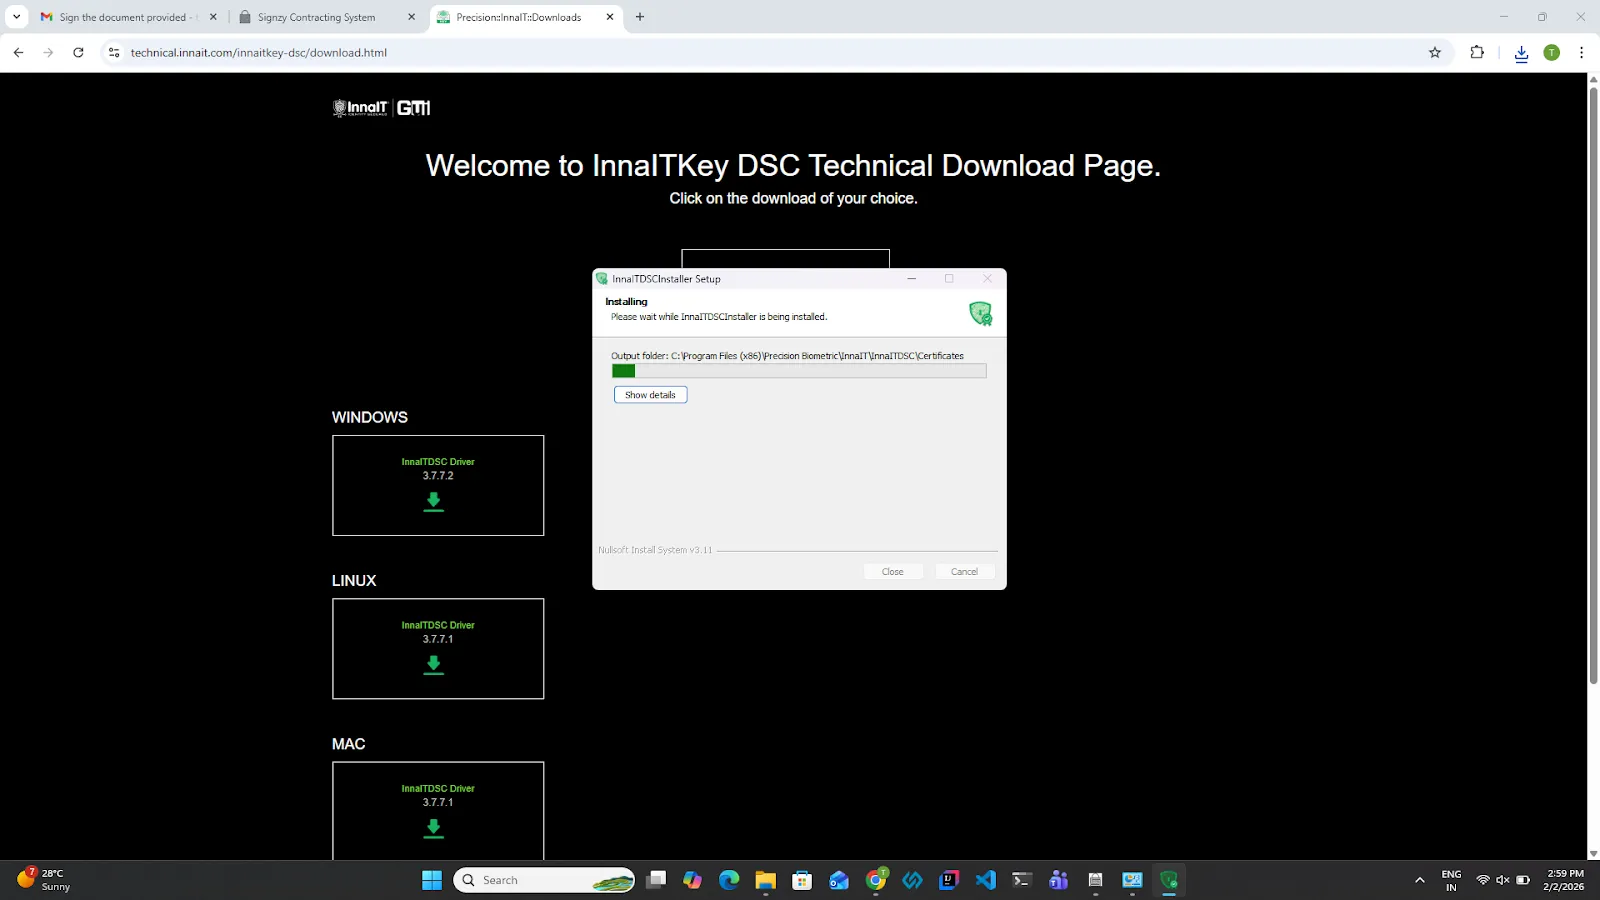
Task: Open the Chrome downloads icon
Action: [1521, 53]
